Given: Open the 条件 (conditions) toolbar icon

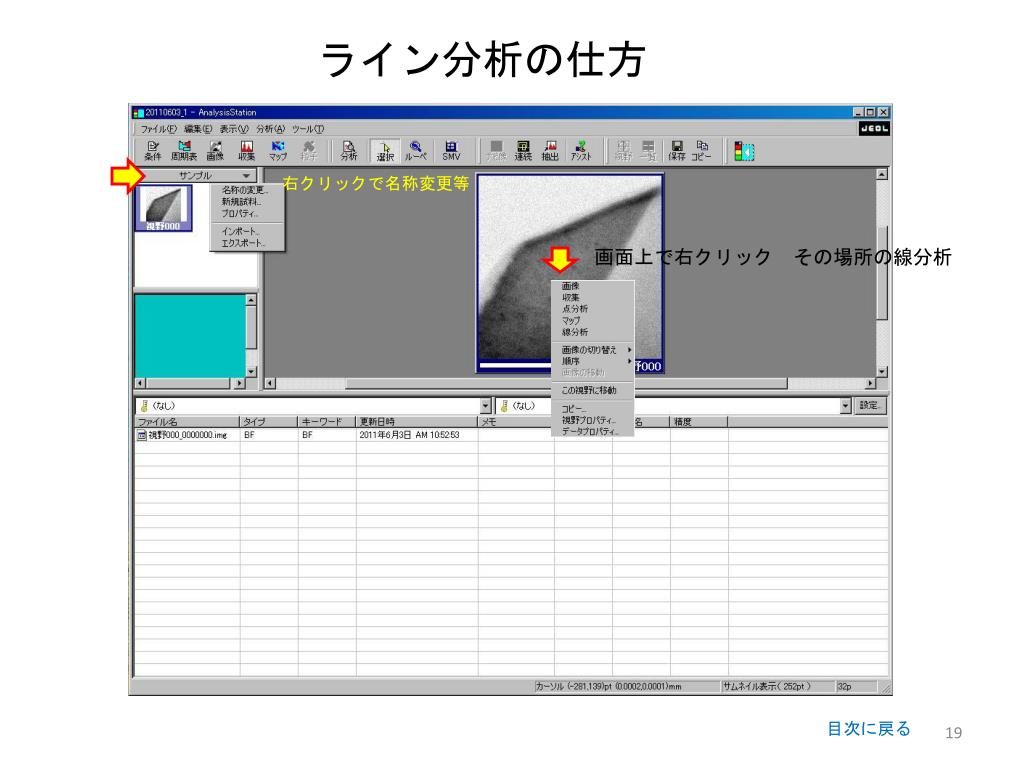Looking at the screenshot, I should click(153, 151).
